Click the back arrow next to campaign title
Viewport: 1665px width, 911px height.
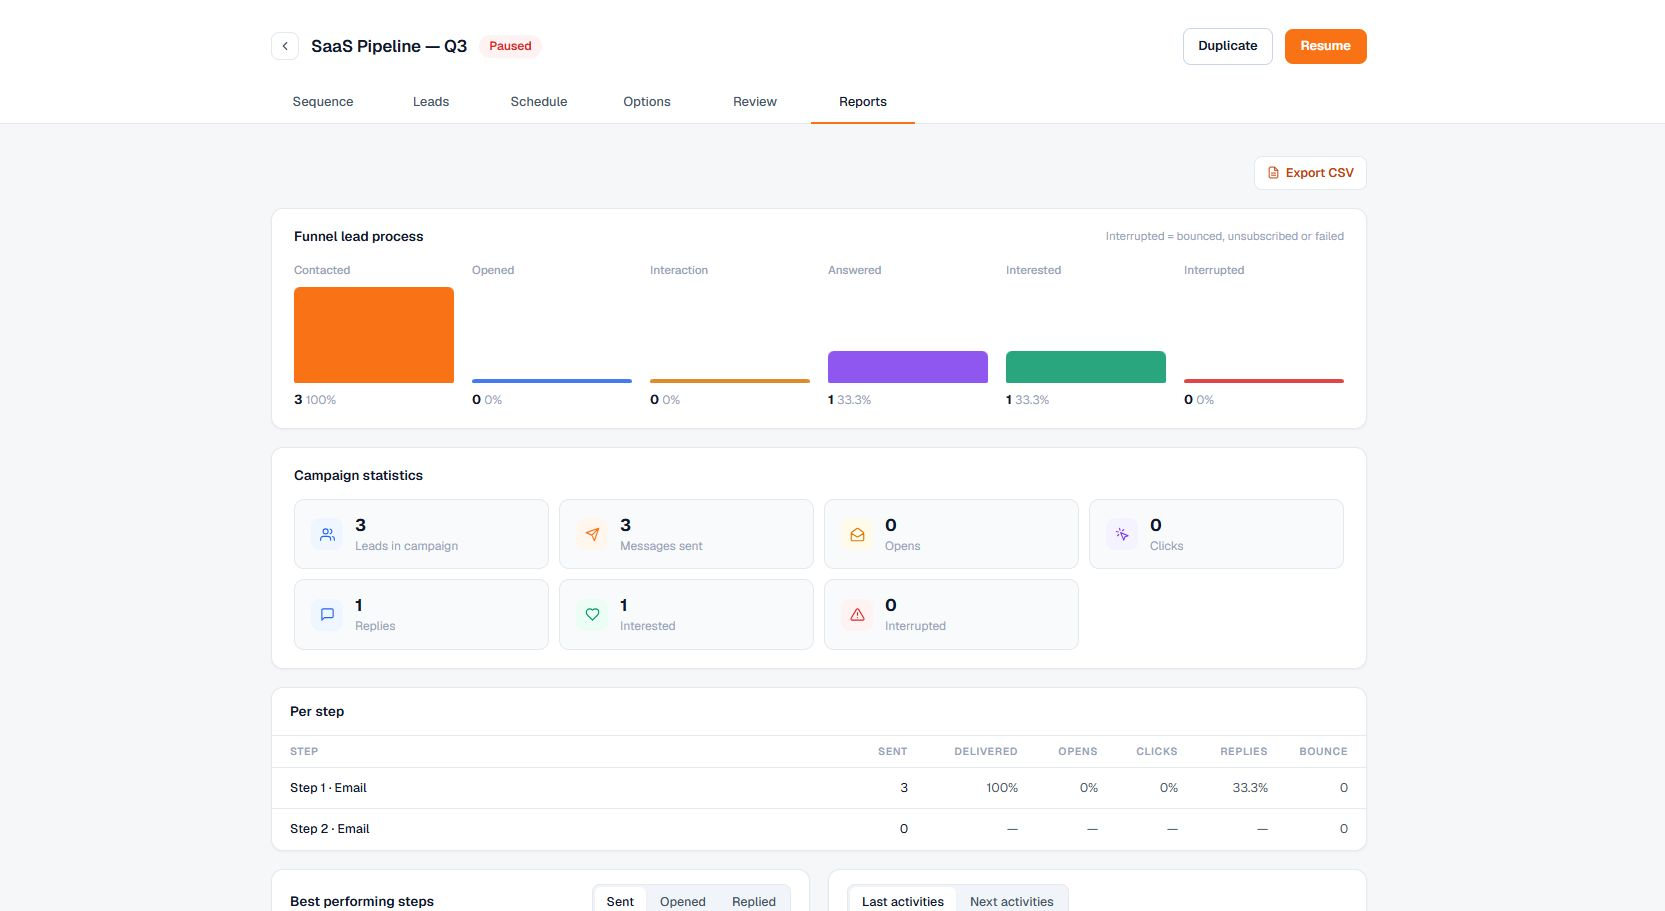point(285,46)
